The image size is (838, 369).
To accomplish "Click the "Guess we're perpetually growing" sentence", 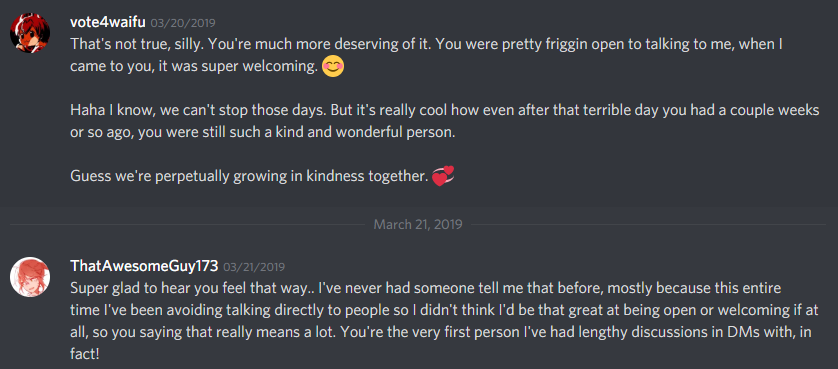I will pos(249,176).
